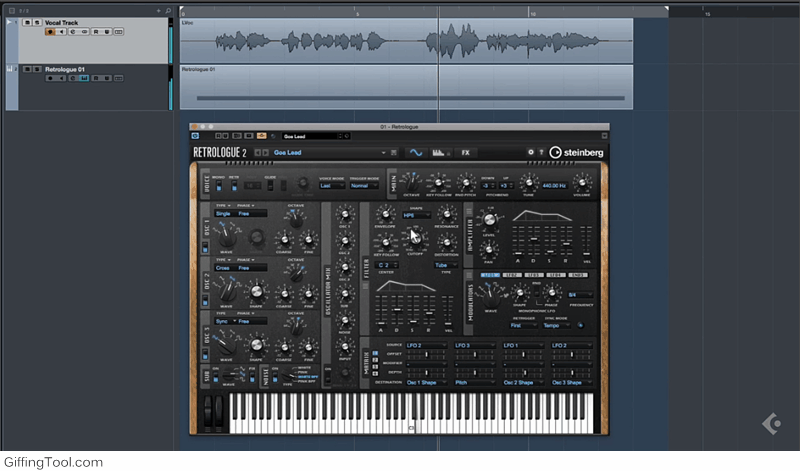Click the amplifier Level knob
This screenshot has height=471, width=800.
[489, 220]
